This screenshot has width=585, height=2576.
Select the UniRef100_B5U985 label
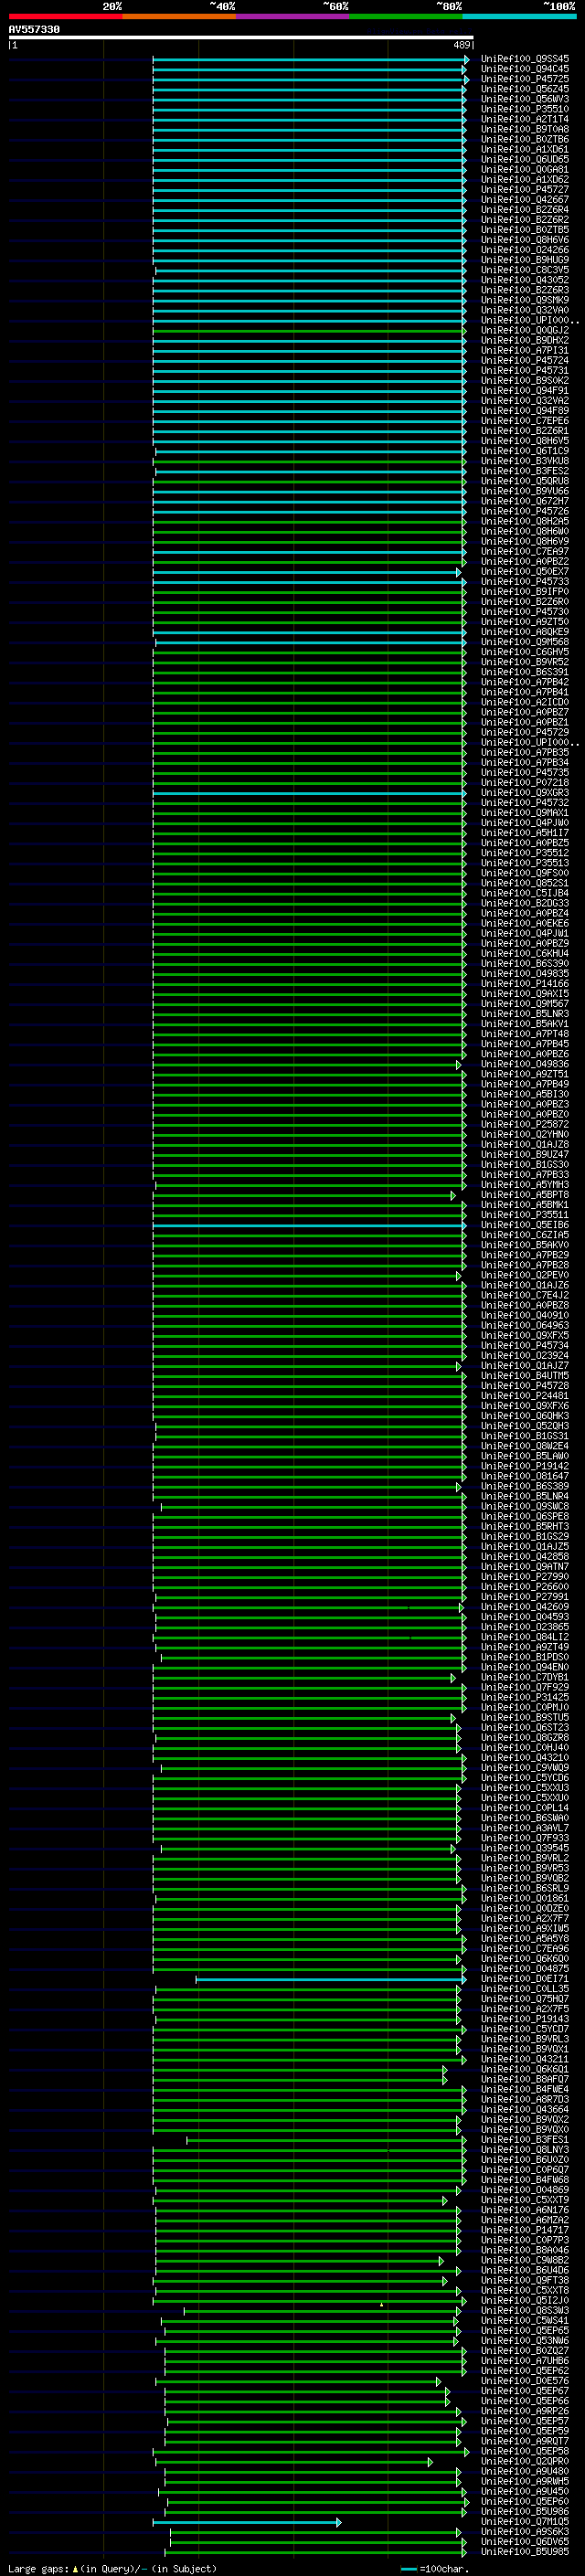[525, 2552]
